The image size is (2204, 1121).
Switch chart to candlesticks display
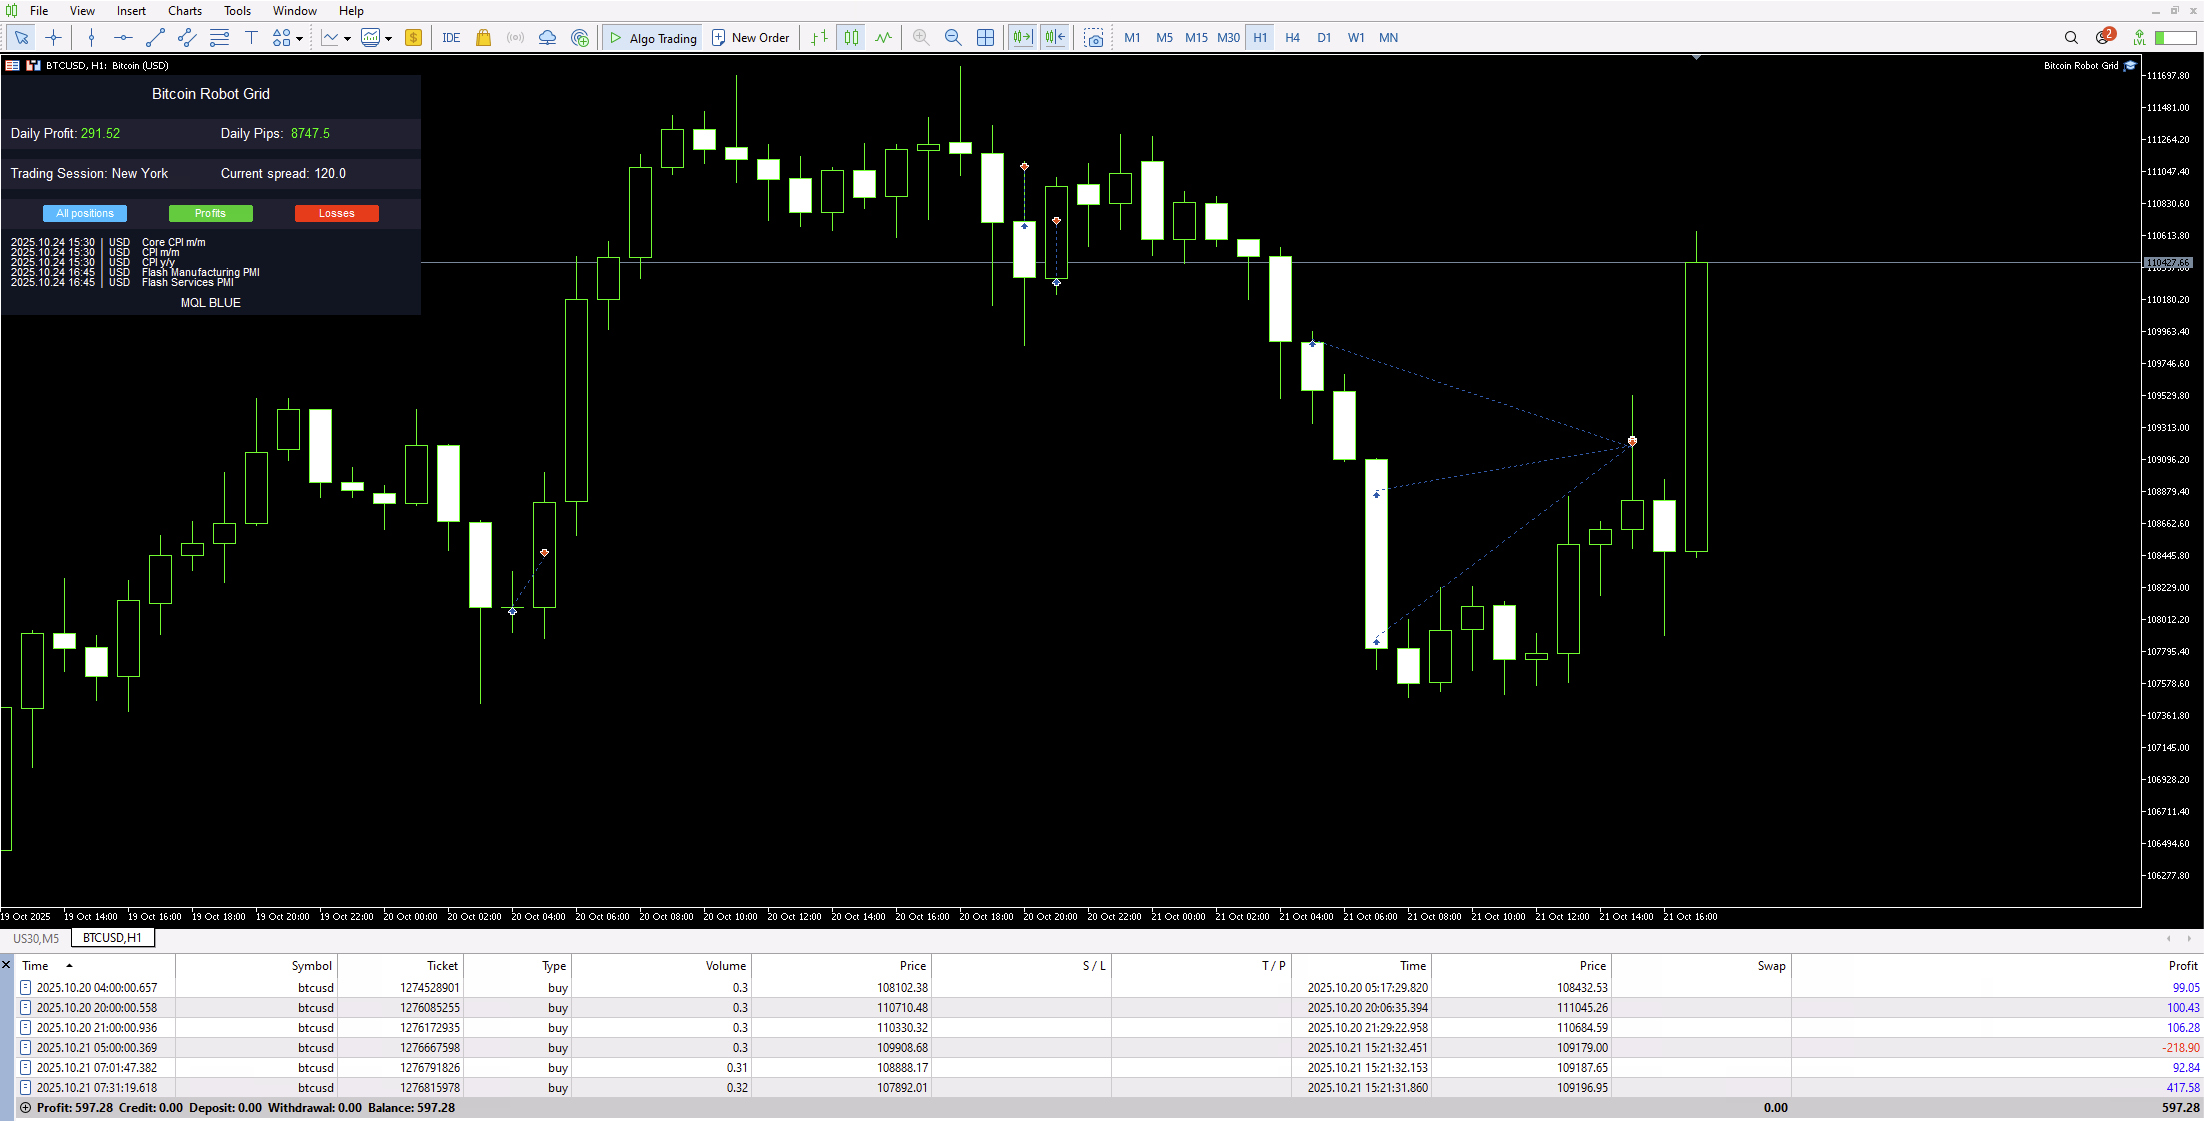pos(851,38)
